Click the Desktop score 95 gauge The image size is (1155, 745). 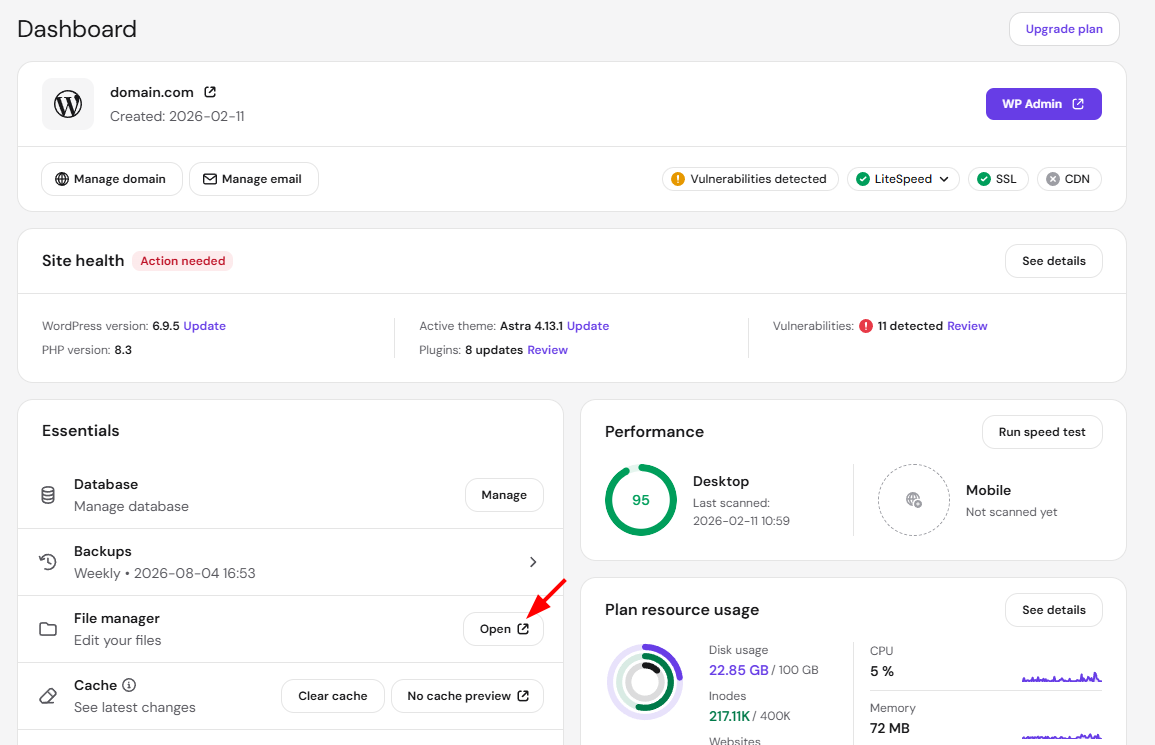tap(641, 500)
